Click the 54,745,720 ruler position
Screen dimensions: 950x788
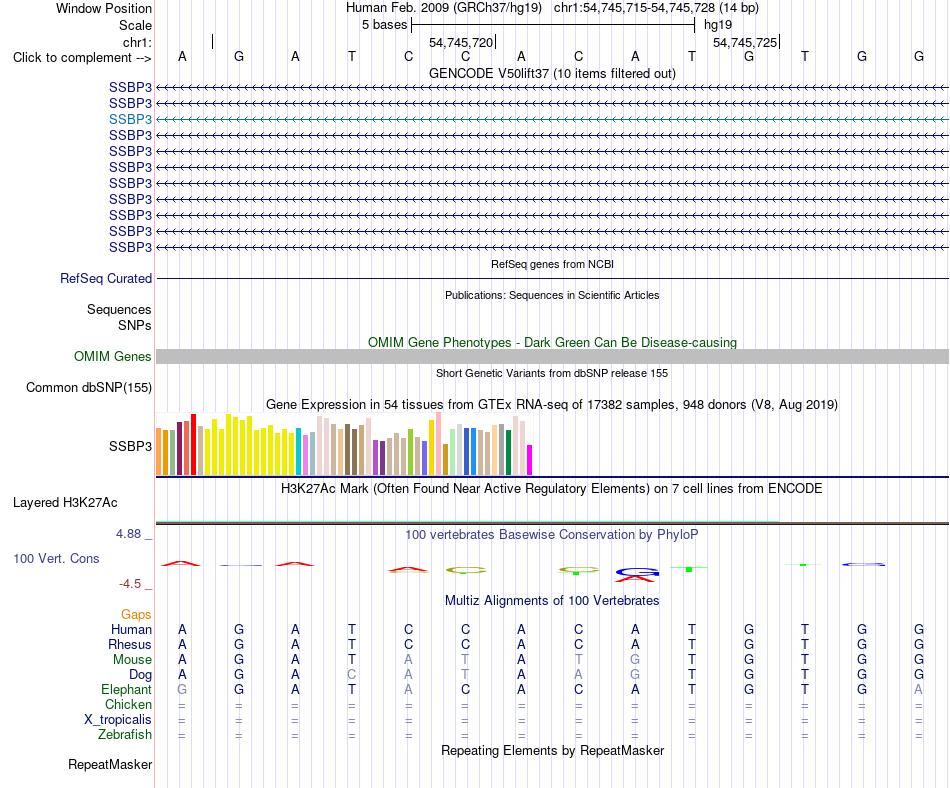pyautogui.click(x=461, y=42)
